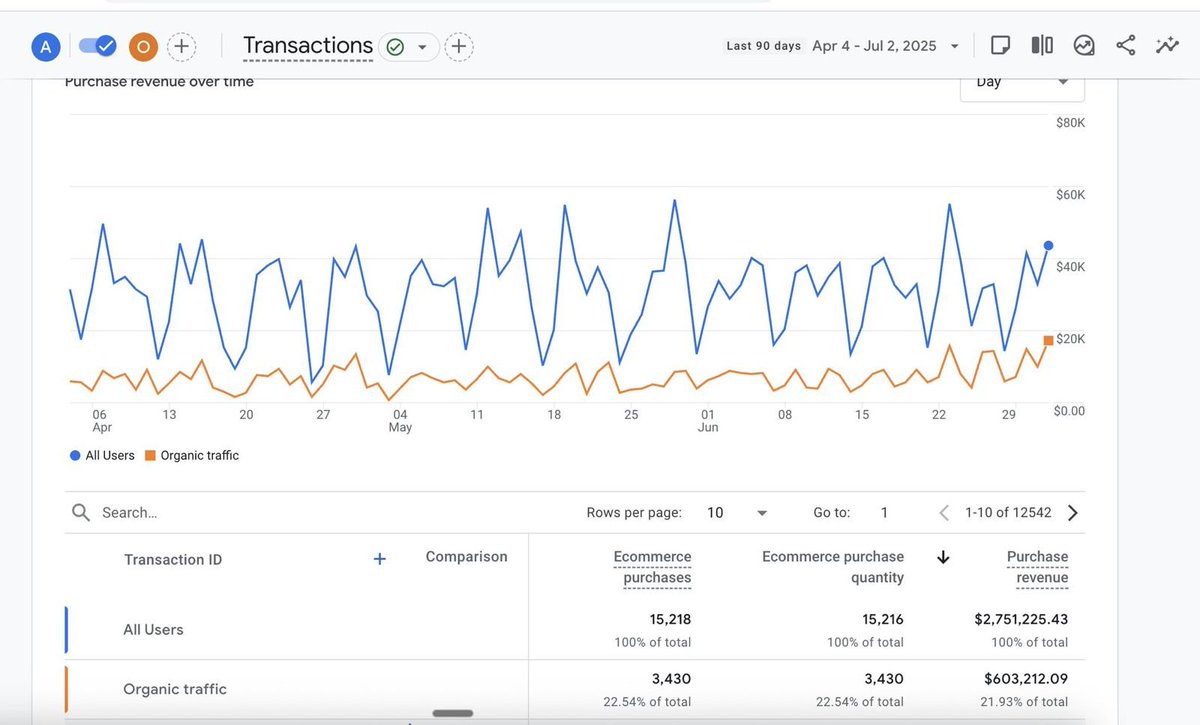Open the share report icon
The image size is (1200, 725).
tap(1125, 45)
